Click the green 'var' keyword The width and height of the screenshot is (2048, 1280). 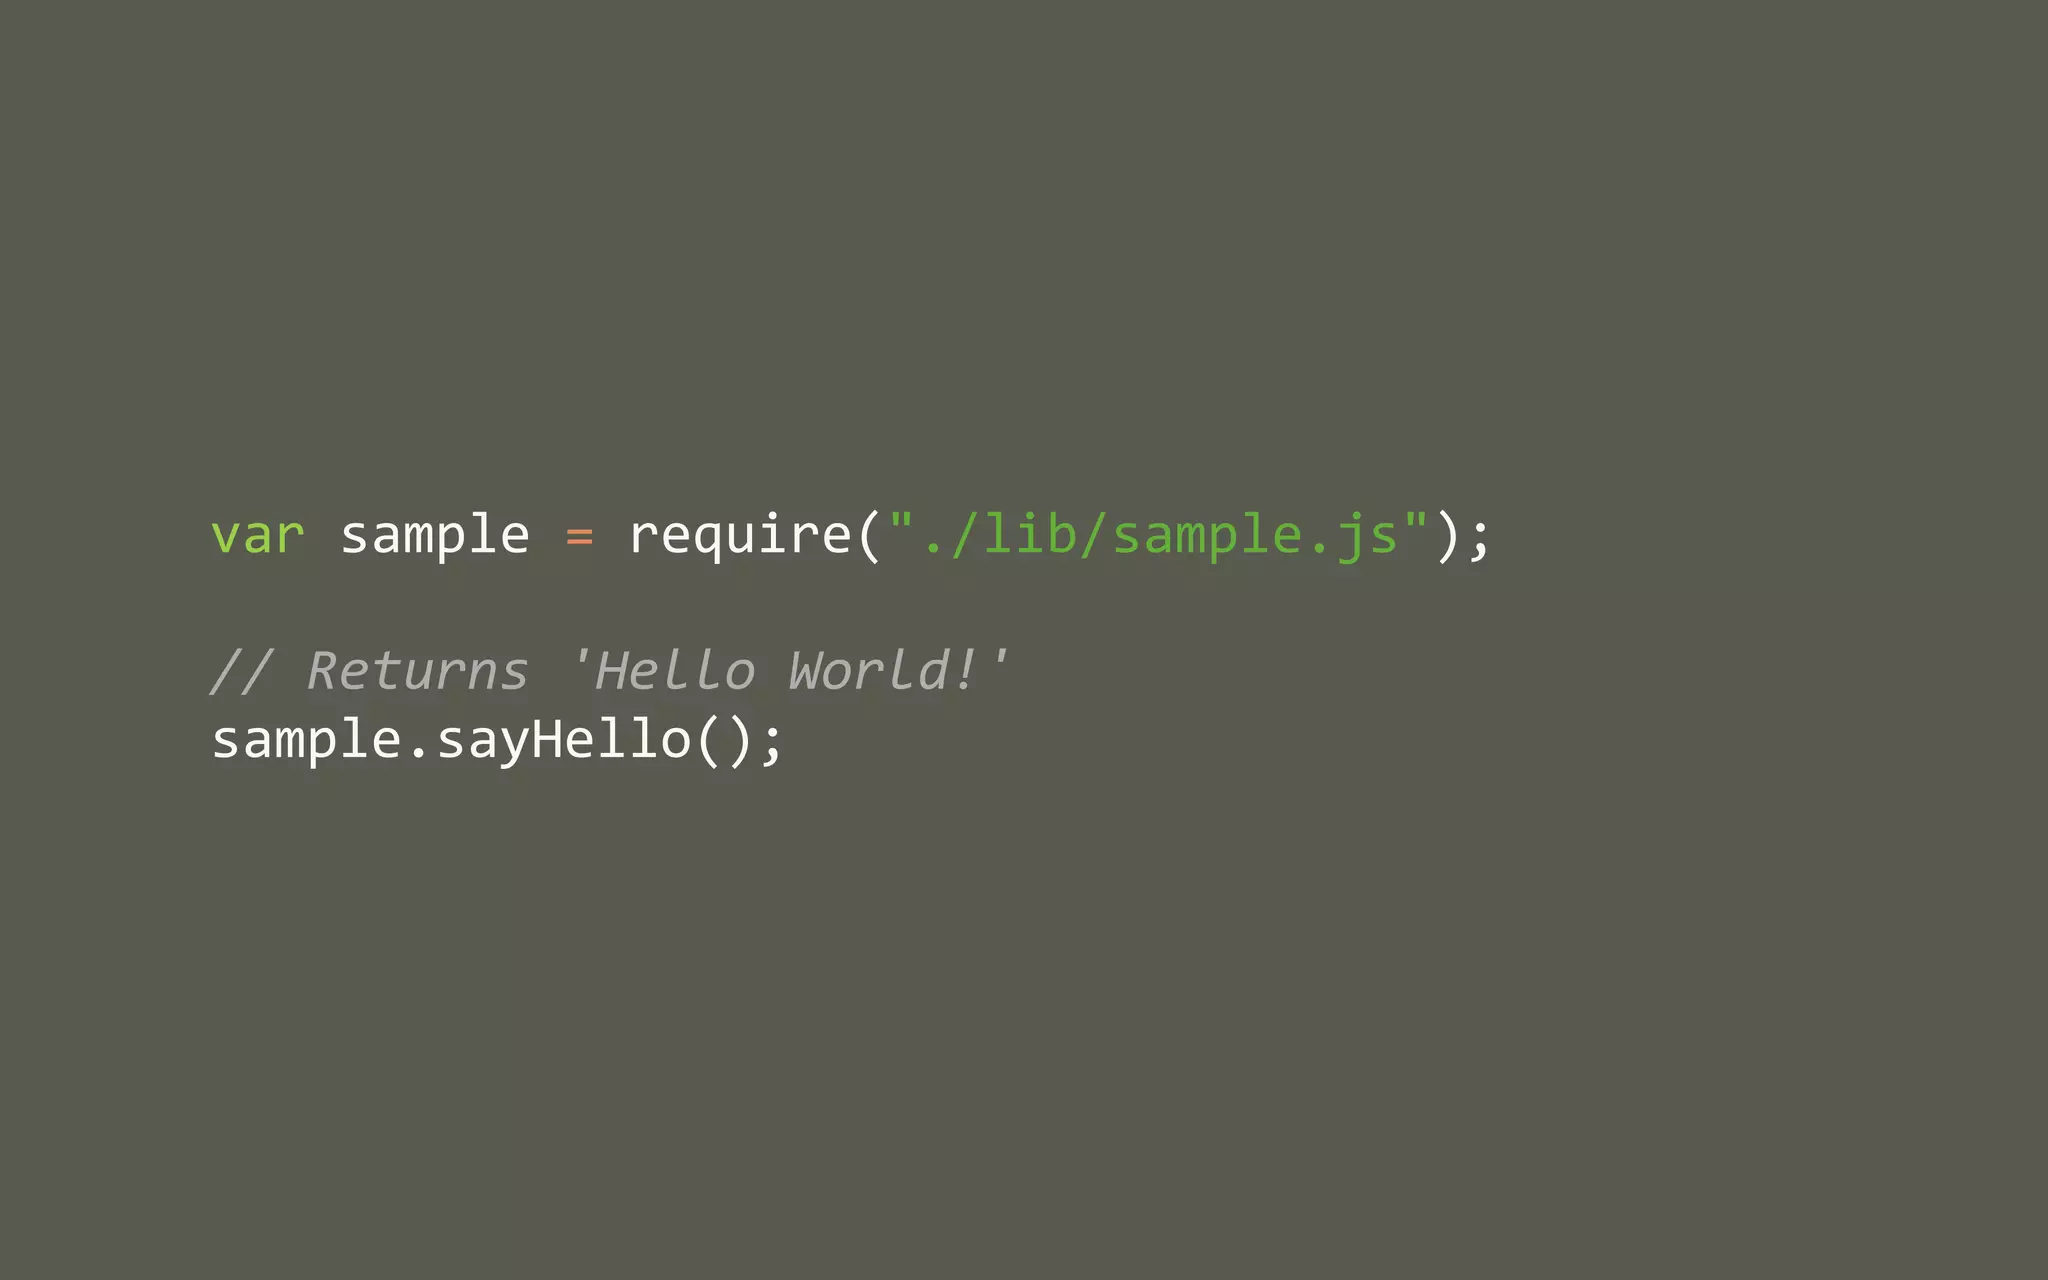point(257,536)
